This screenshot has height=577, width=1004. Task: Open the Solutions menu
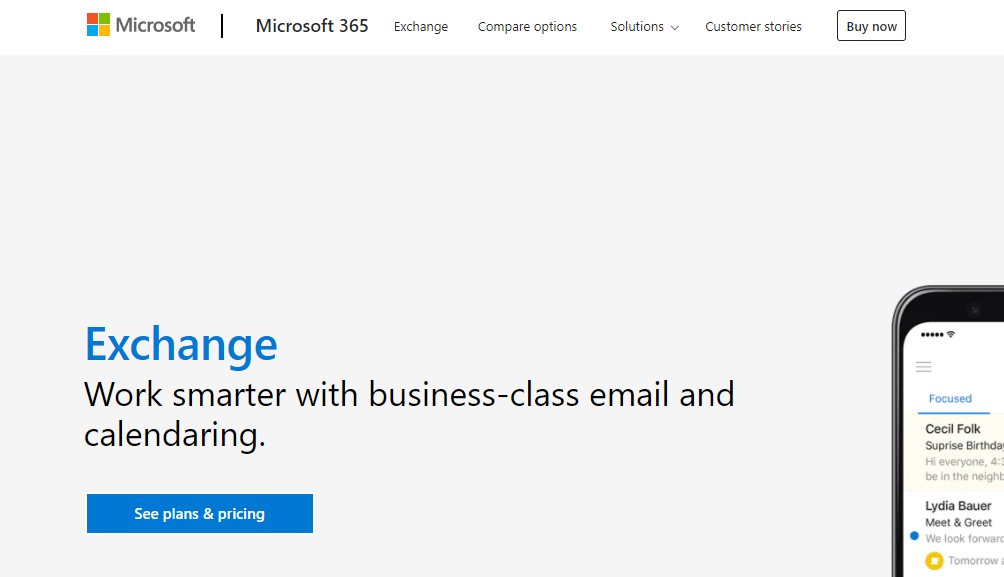pyautogui.click(x=644, y=26)
